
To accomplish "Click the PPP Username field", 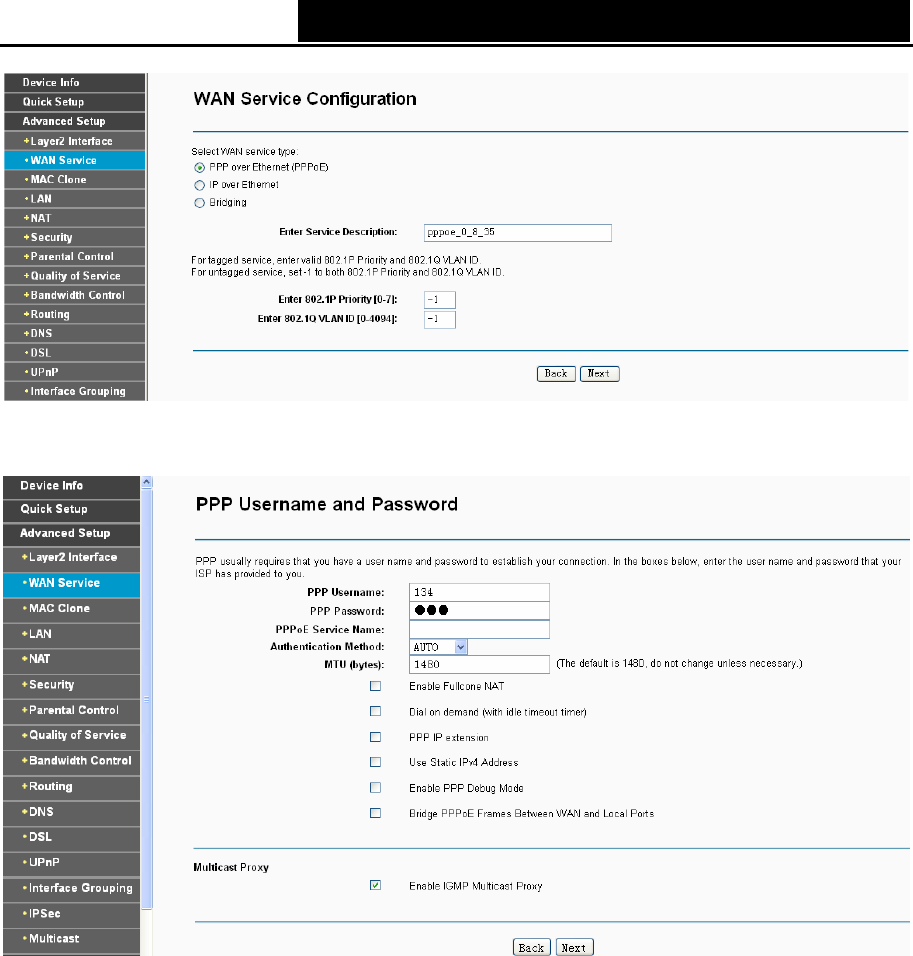I will coord(479,593).
